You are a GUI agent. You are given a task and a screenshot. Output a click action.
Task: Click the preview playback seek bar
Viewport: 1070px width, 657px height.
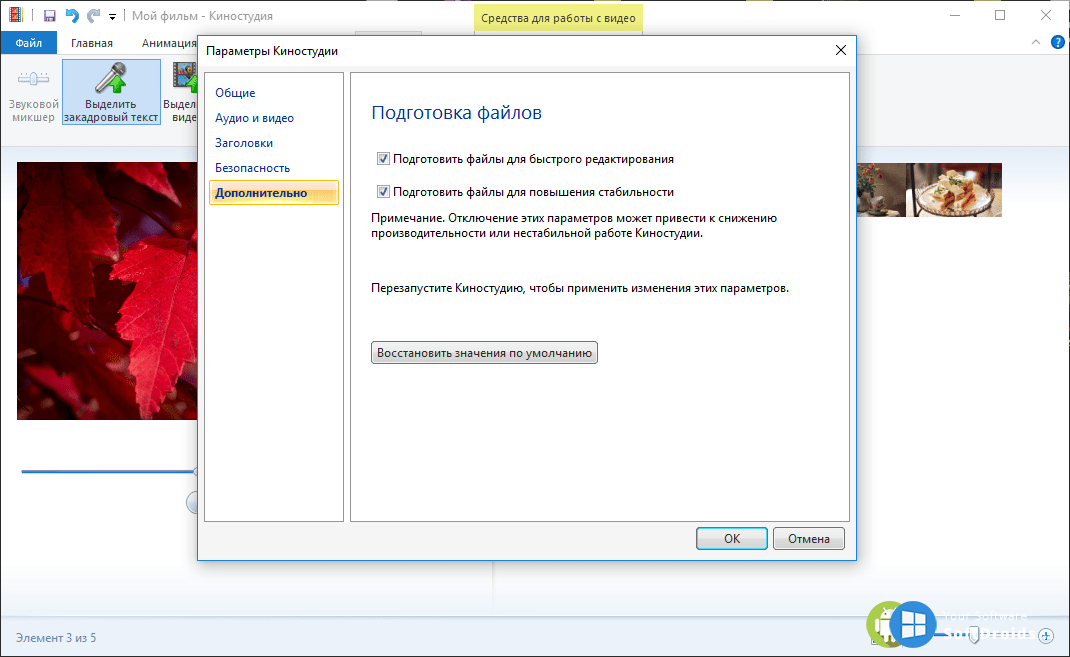coord(109,471)
